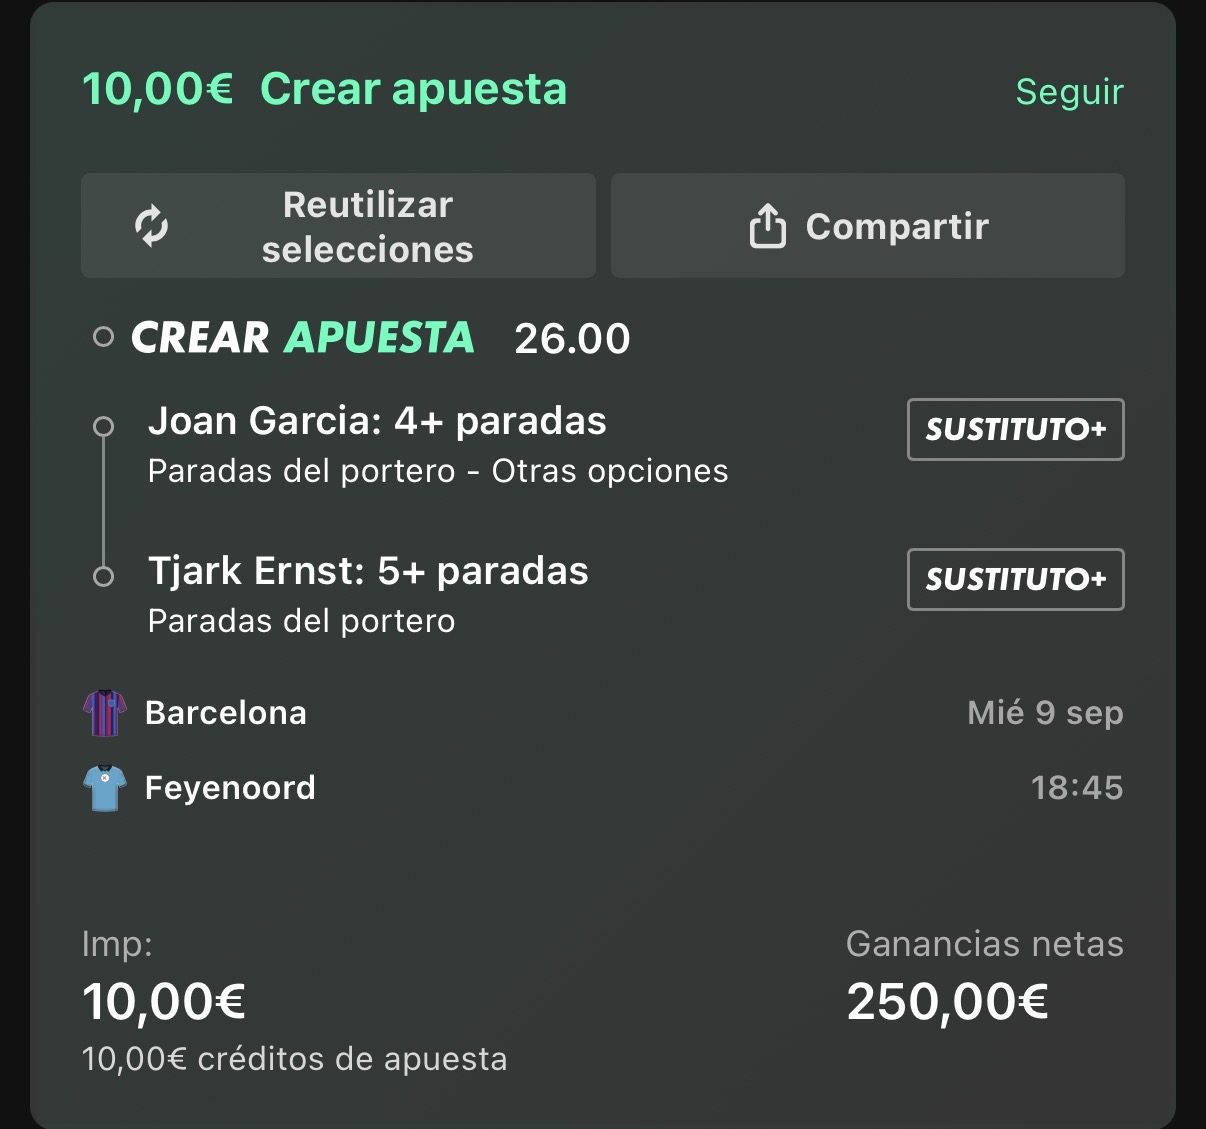Follow the bet via Seguir link
The image size is (1206, 1129).
(x=1070, y=91)
